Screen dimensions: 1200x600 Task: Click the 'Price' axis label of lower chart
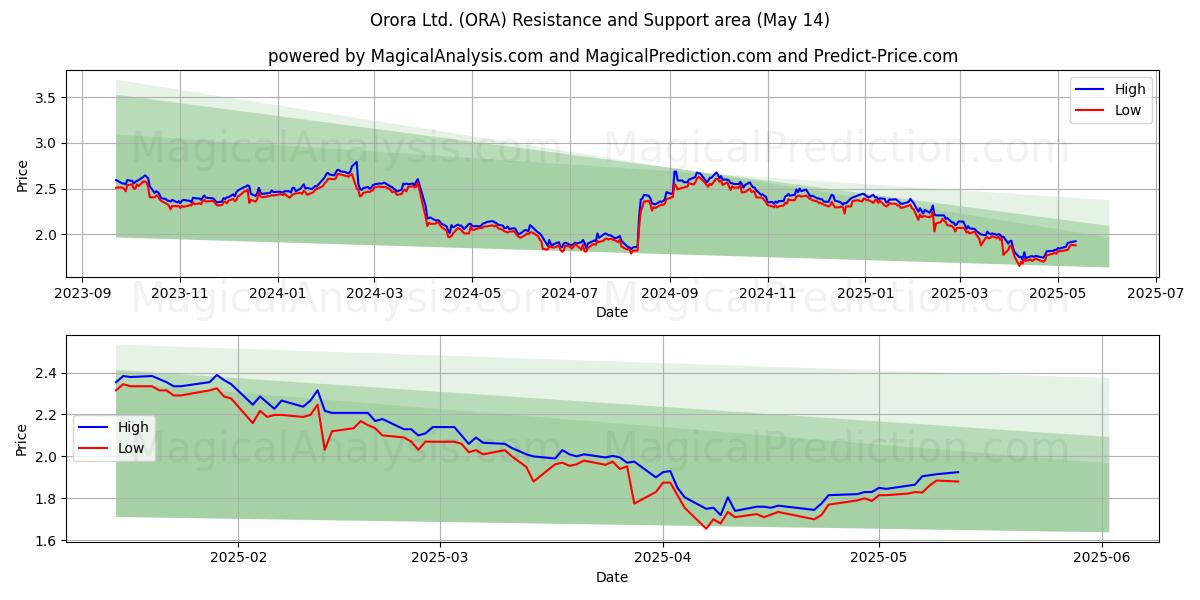[x=23, y=439]
